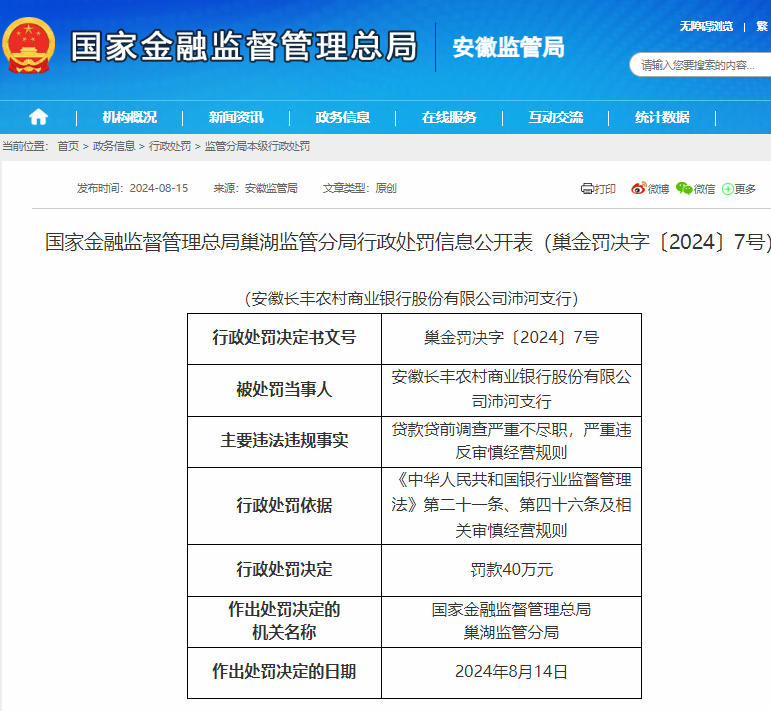The height and width of the screenshot is (711, 771).
Task: Open the 机构概况 menu
Action: (129, 117)
